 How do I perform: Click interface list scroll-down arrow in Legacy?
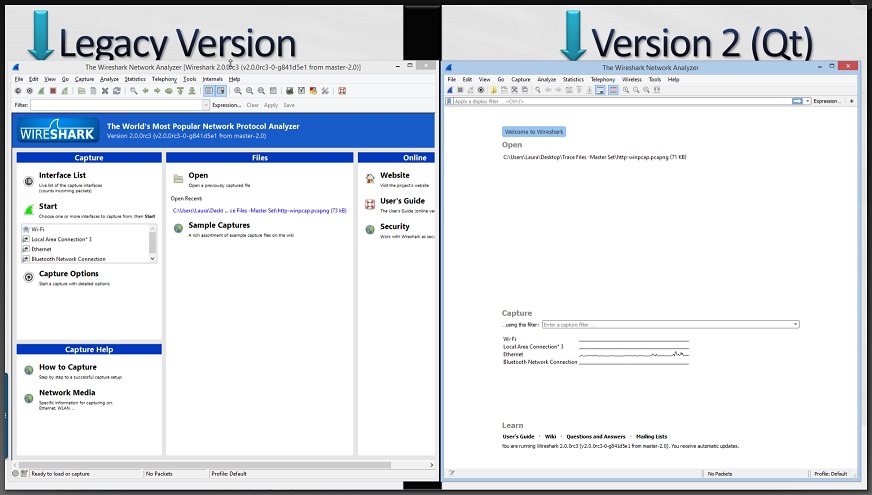152,259
